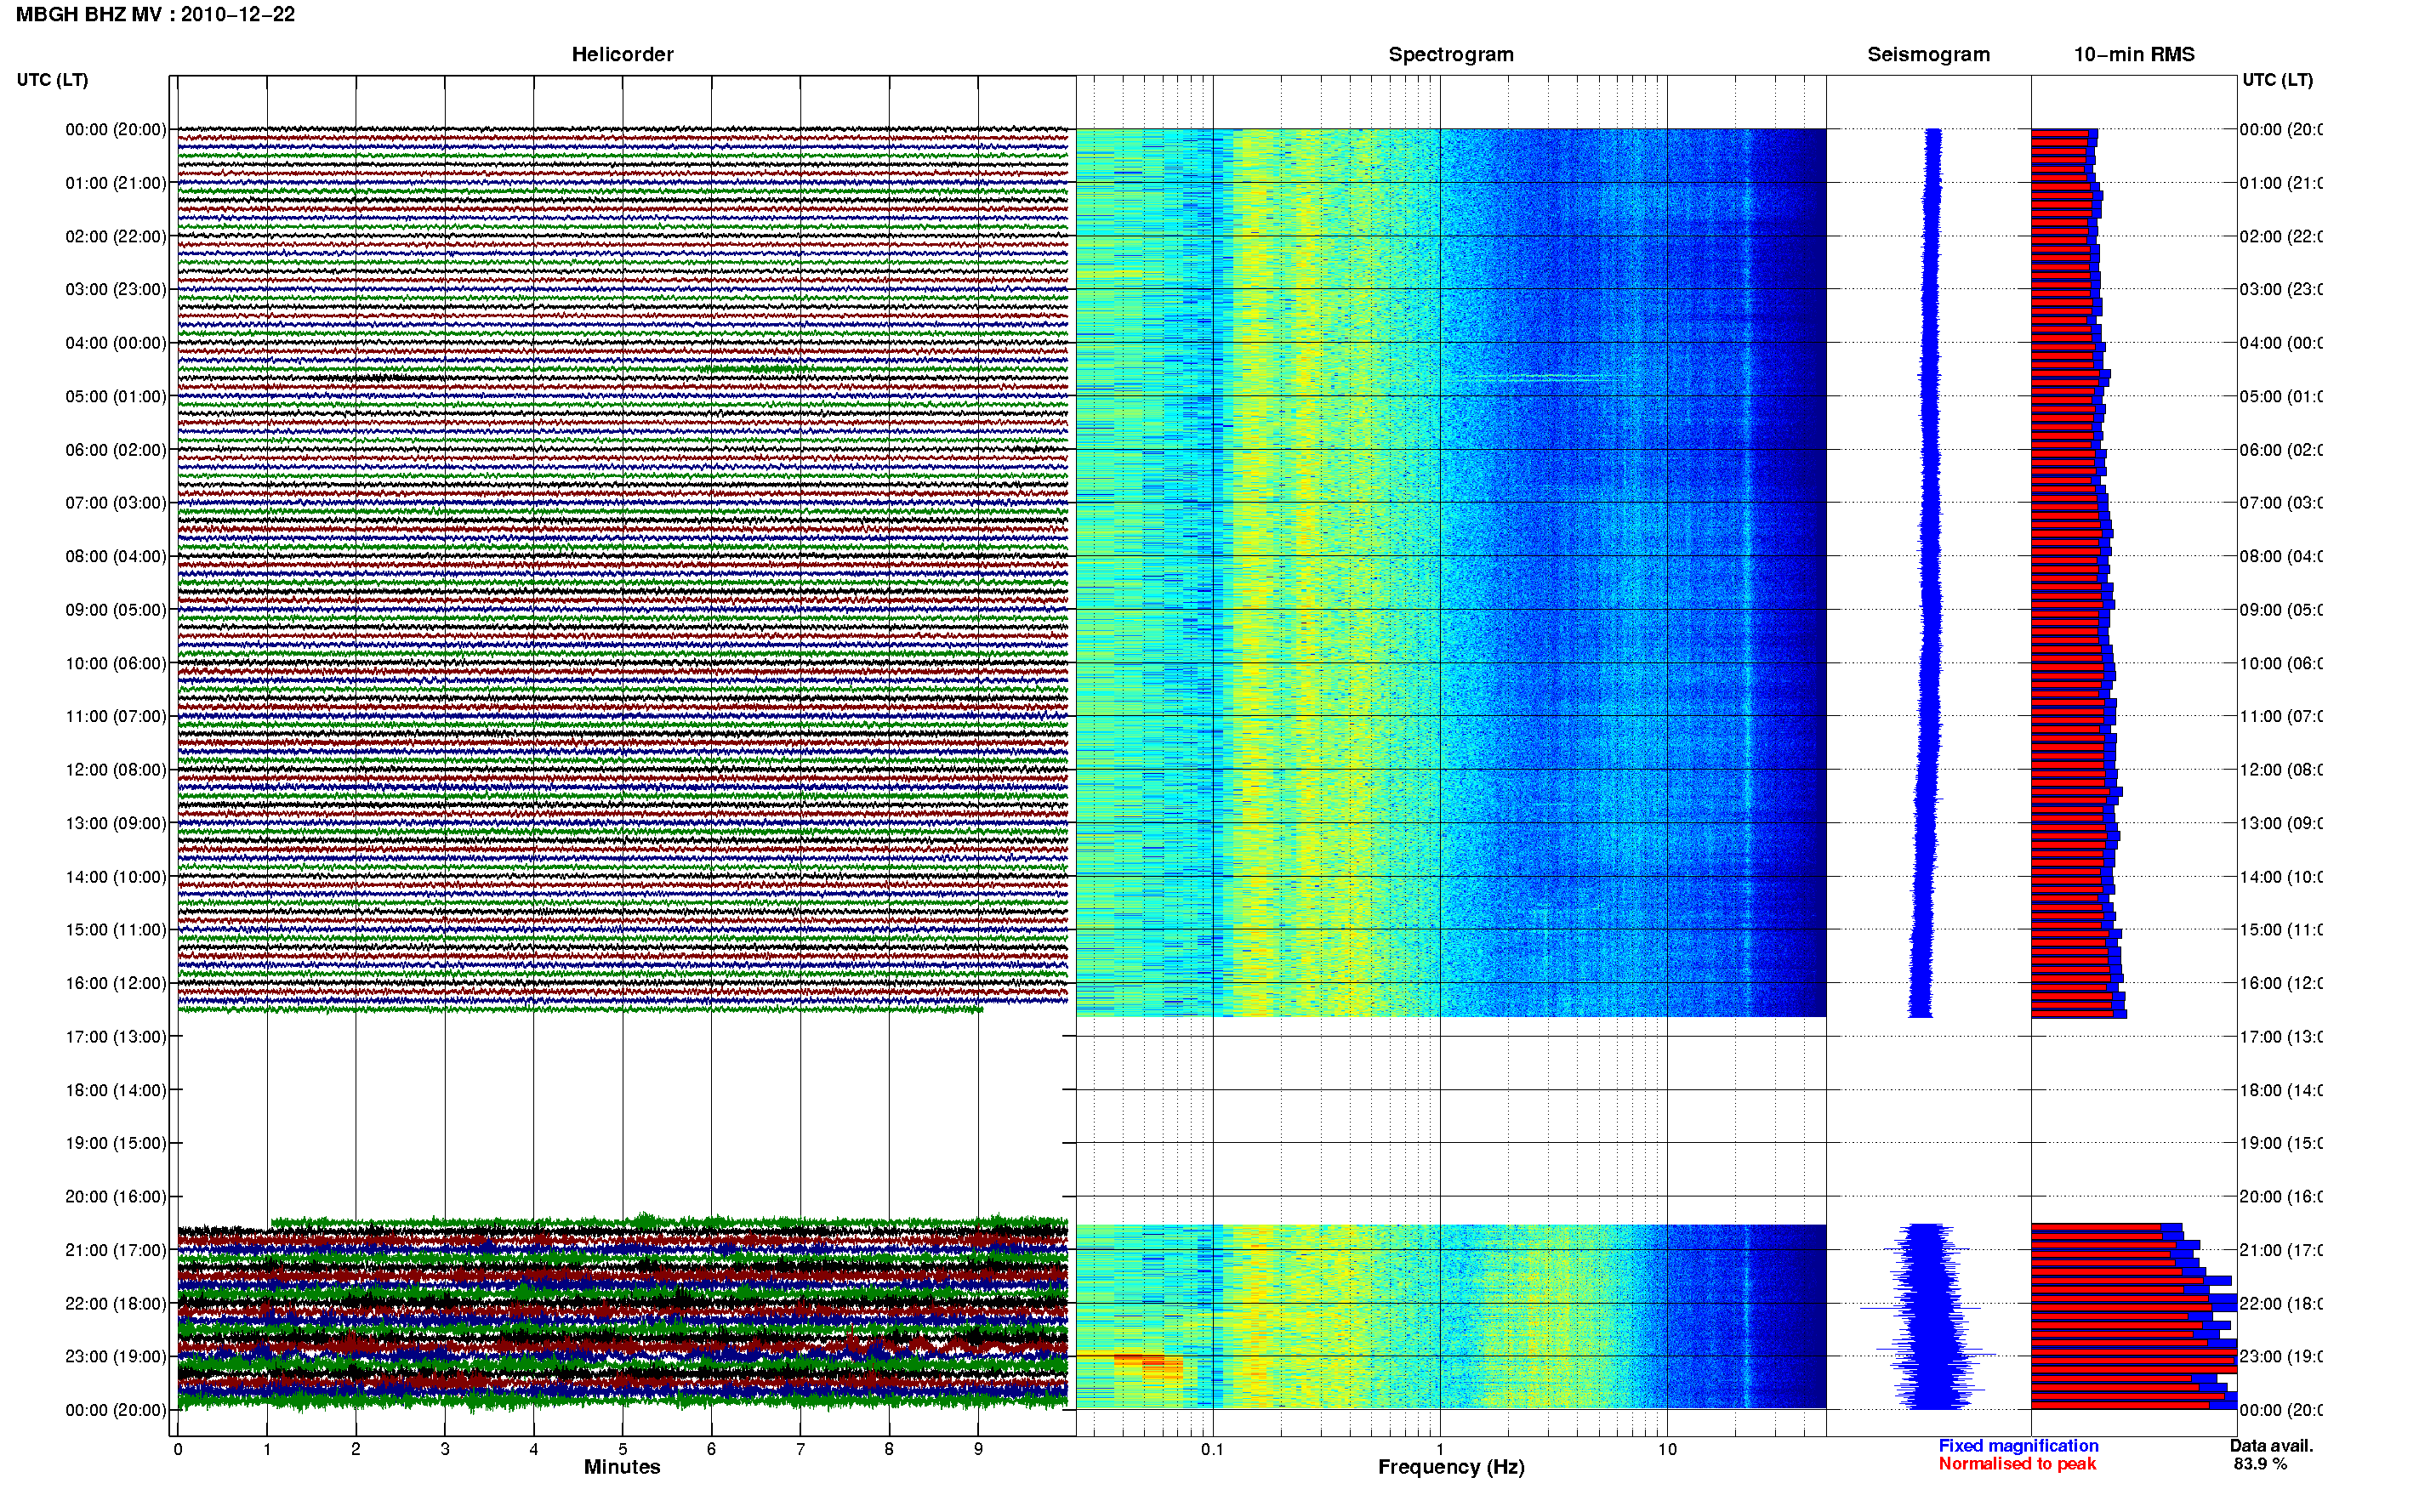Screen dimensions: 2419x1512
Task: Select the Helicorder panel heading
Action: click(622, 54)
